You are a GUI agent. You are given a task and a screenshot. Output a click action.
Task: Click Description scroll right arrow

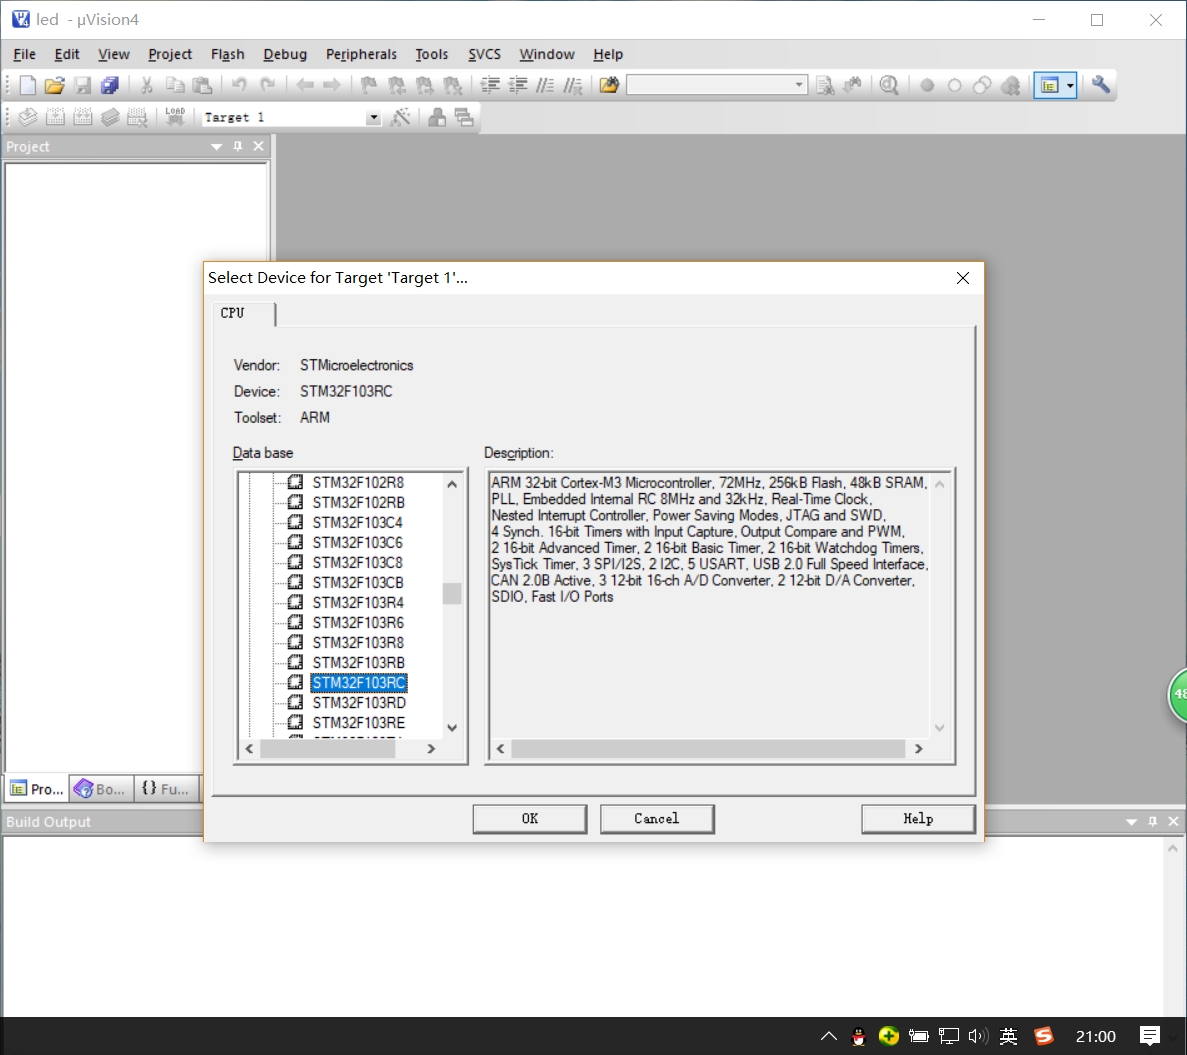tap(918, 748)
